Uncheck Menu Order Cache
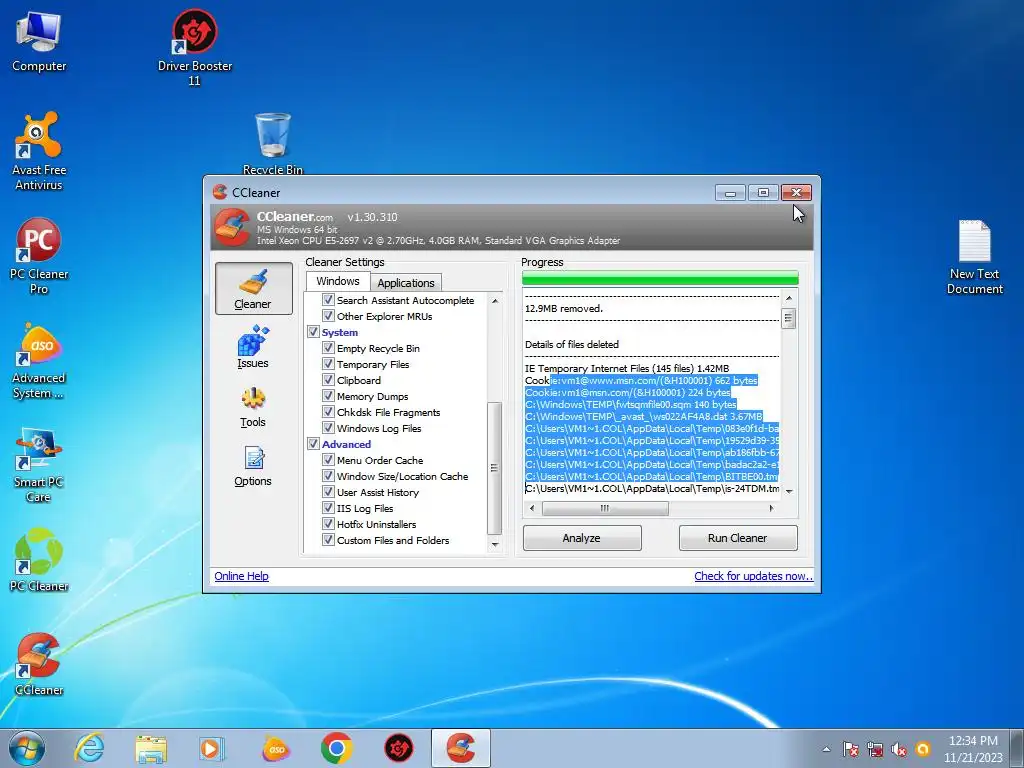 [x=328, y=460]
